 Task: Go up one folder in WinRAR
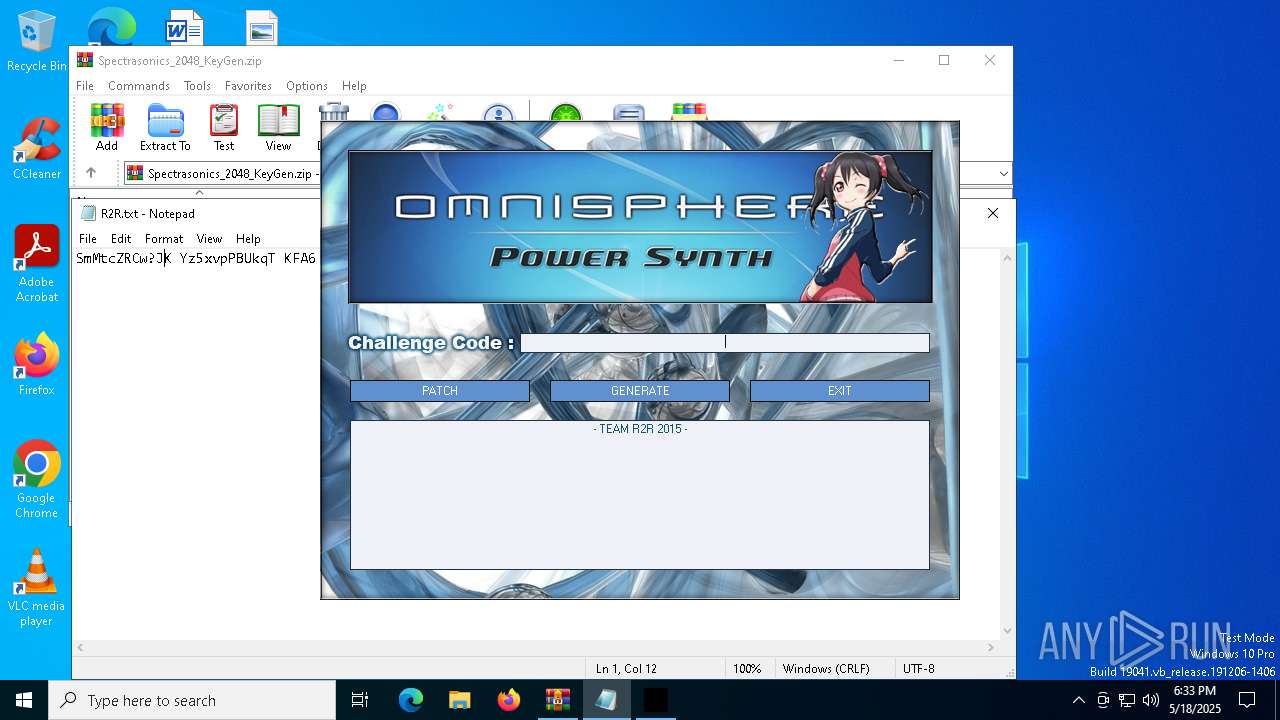(x=91, y=173)
